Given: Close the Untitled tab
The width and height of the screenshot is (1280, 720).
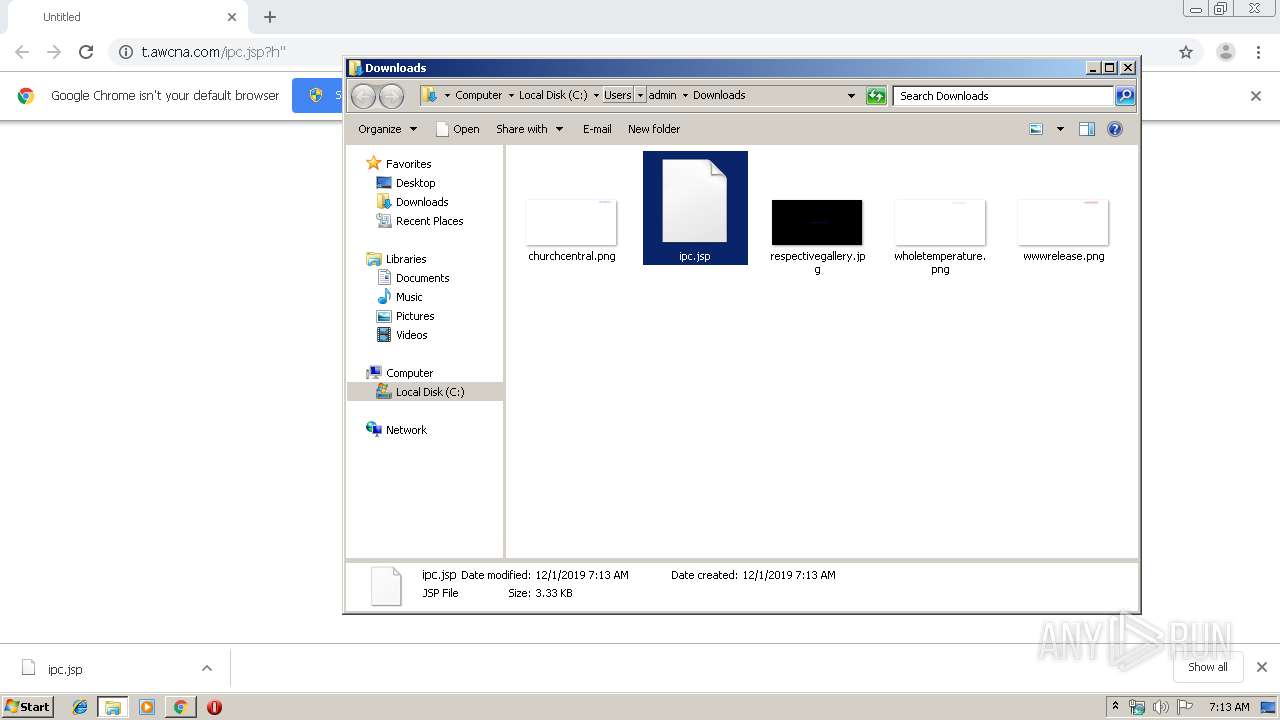Looking at the screenshot, I should [x=232, y=17].
